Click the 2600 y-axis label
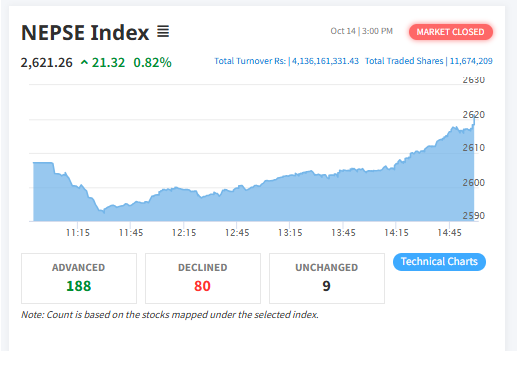This screenshot has height=368, width=517. [x=473, y=182]
